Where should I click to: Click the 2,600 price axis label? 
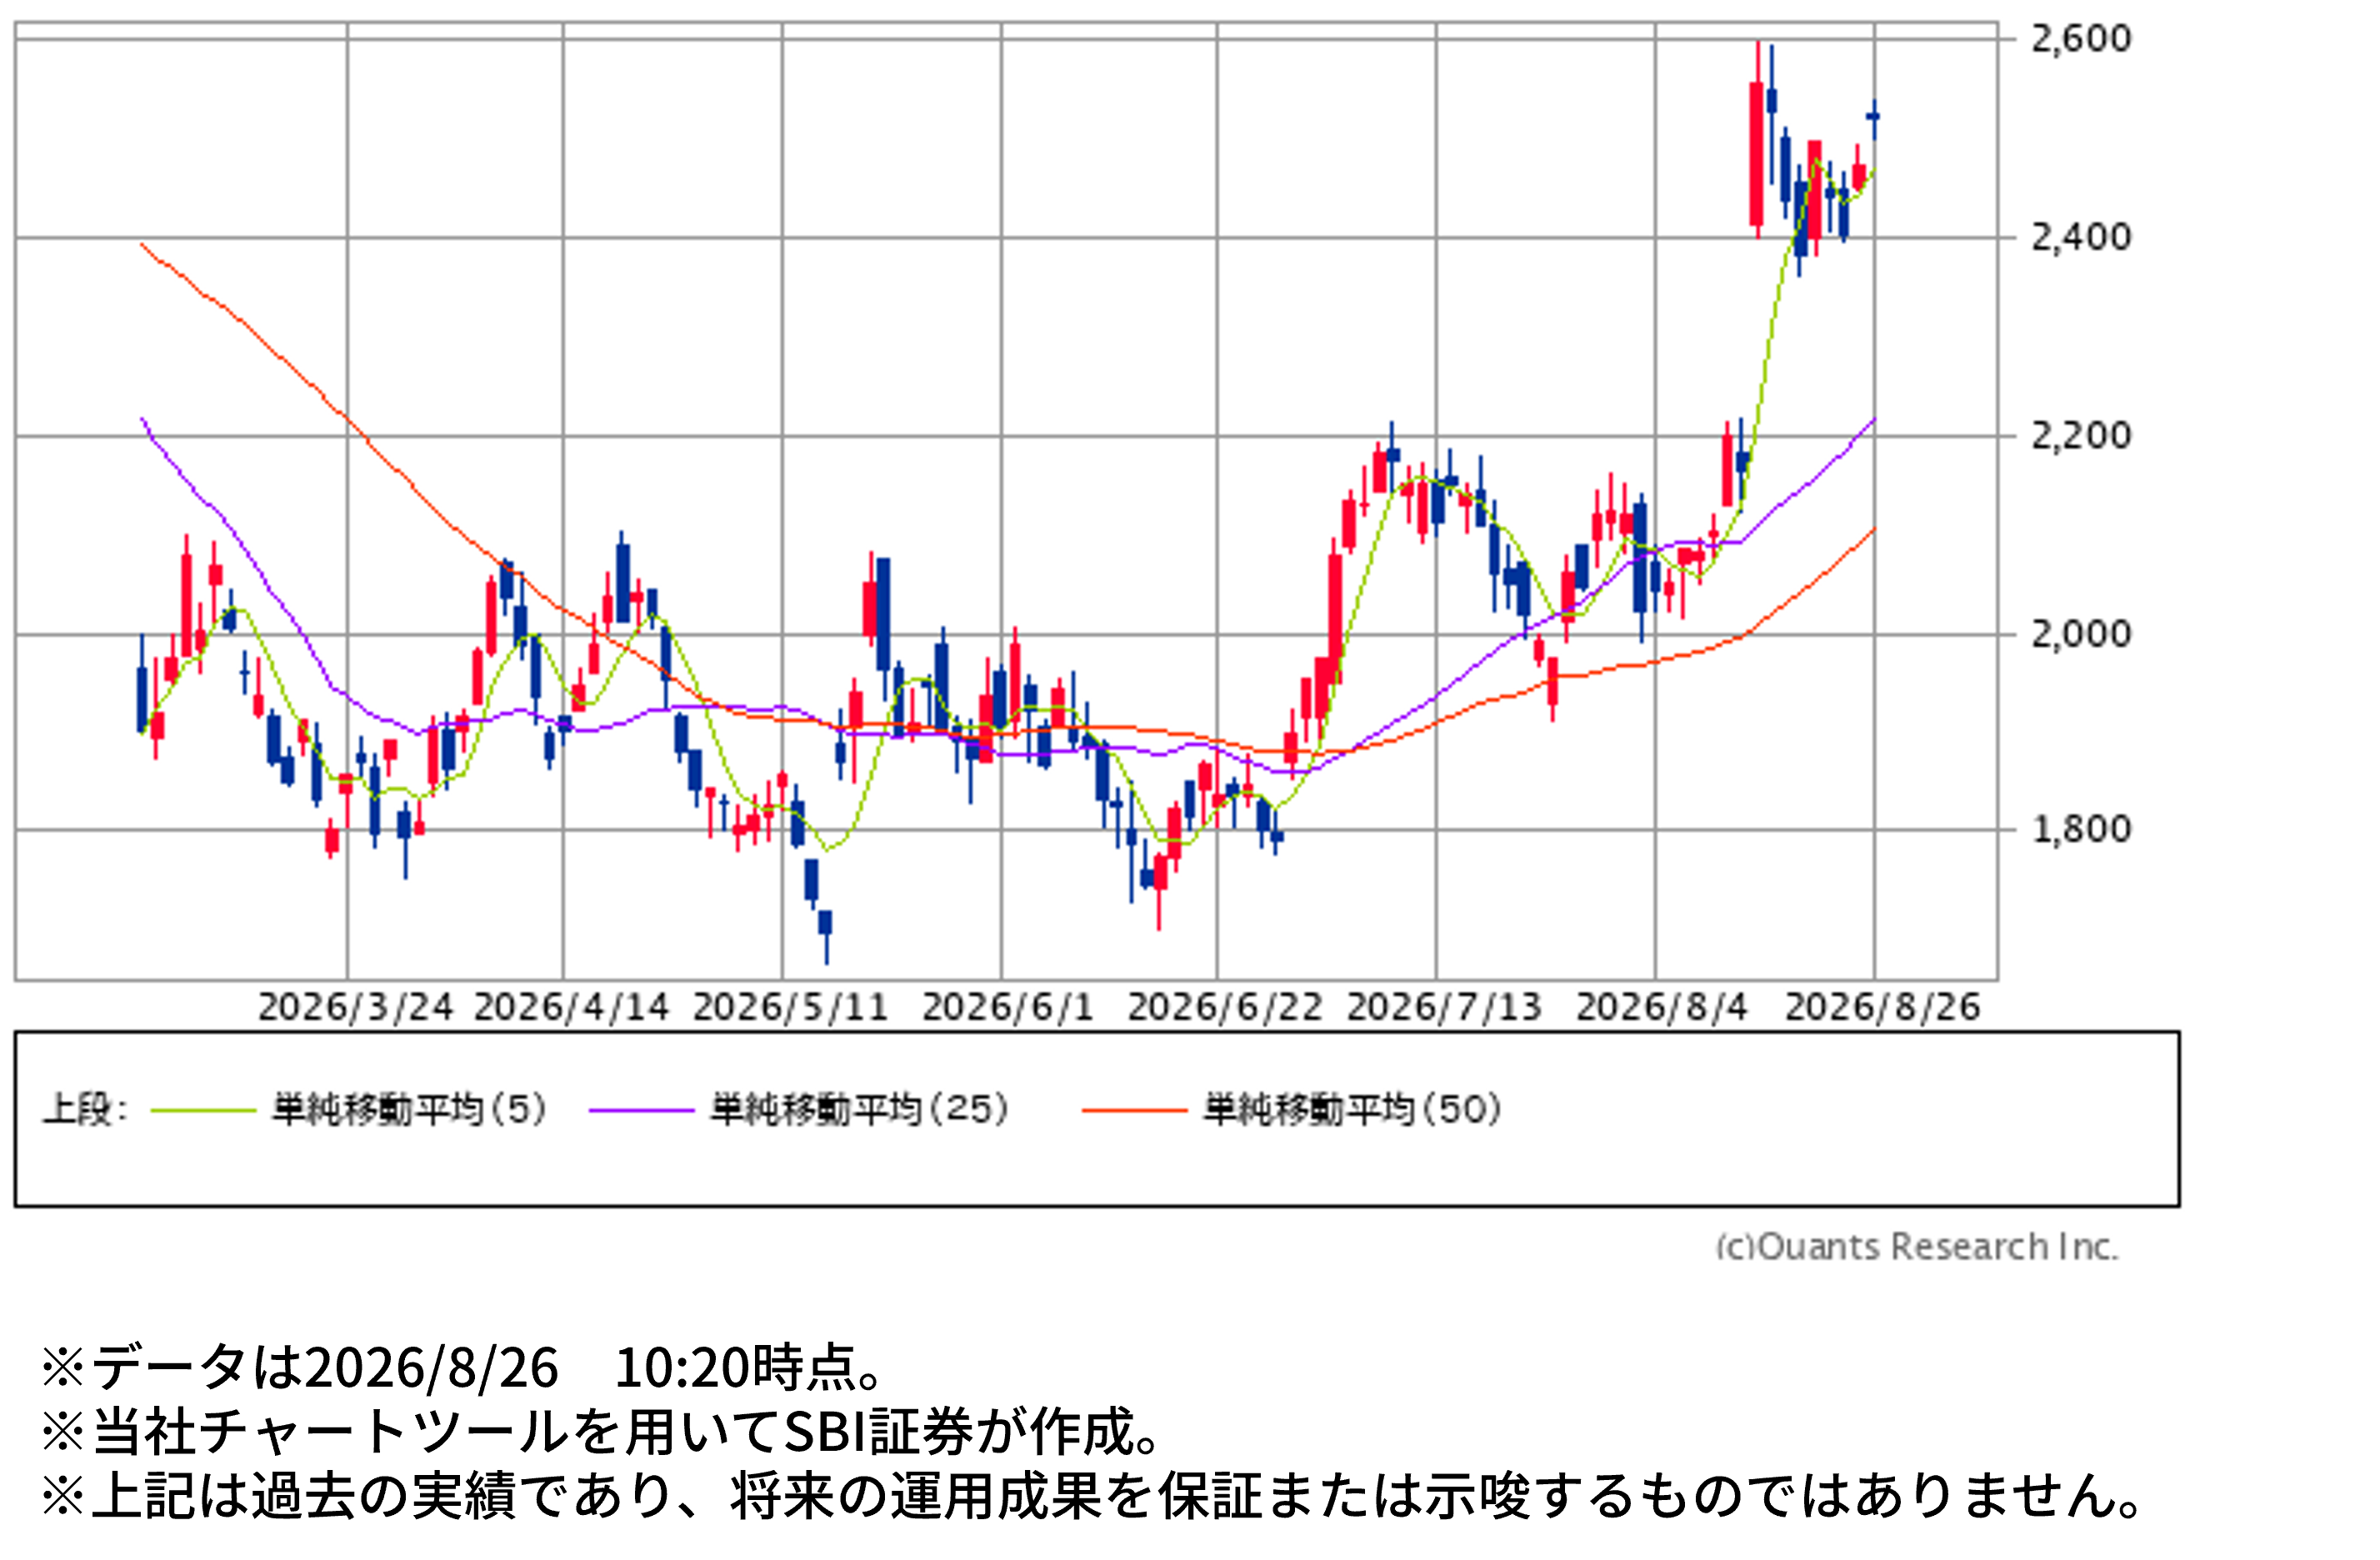coord(2080,39)
